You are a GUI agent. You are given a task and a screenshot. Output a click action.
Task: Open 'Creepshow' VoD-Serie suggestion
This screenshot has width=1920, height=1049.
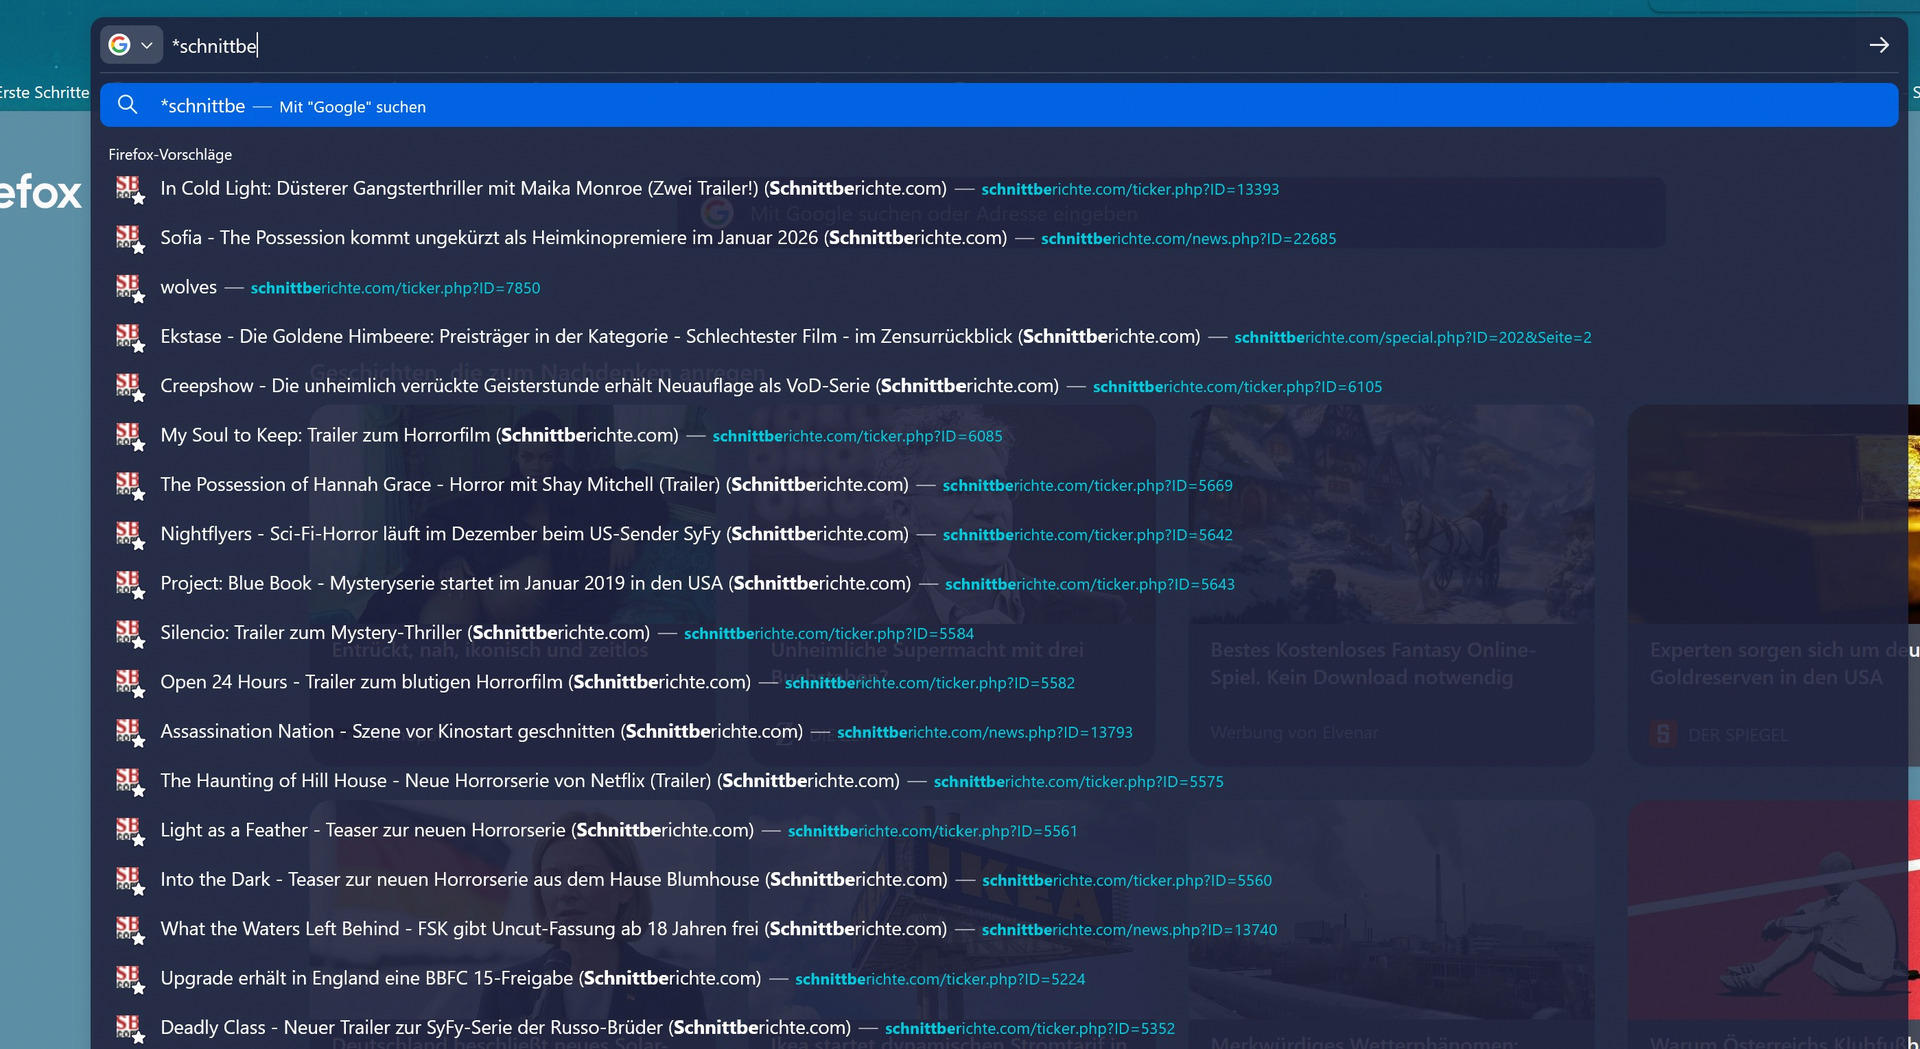pyautogui.click(x=999, y=386)
